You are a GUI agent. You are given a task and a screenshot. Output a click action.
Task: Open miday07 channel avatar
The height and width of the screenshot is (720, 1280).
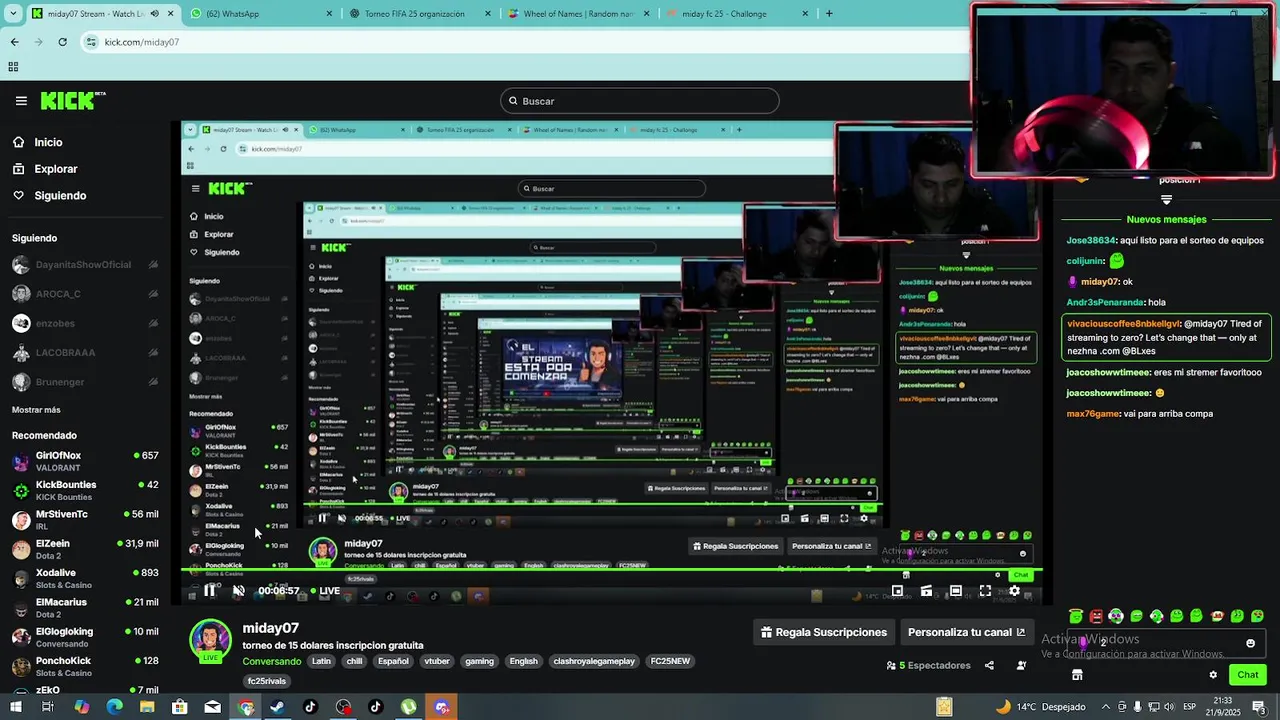tap(211, 641)
